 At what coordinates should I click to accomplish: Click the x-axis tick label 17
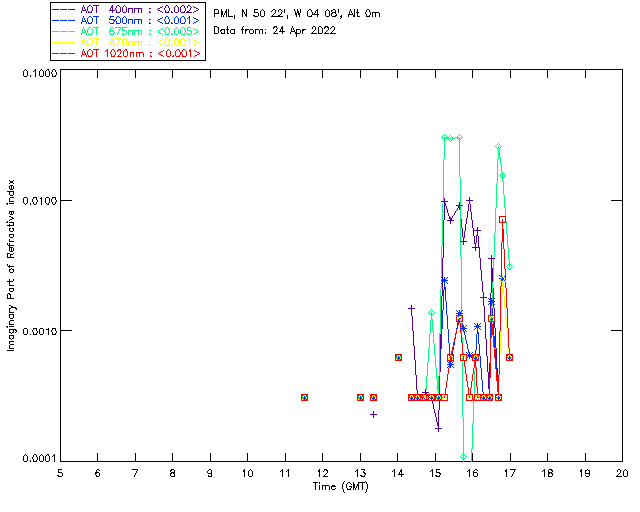point(510,474)
